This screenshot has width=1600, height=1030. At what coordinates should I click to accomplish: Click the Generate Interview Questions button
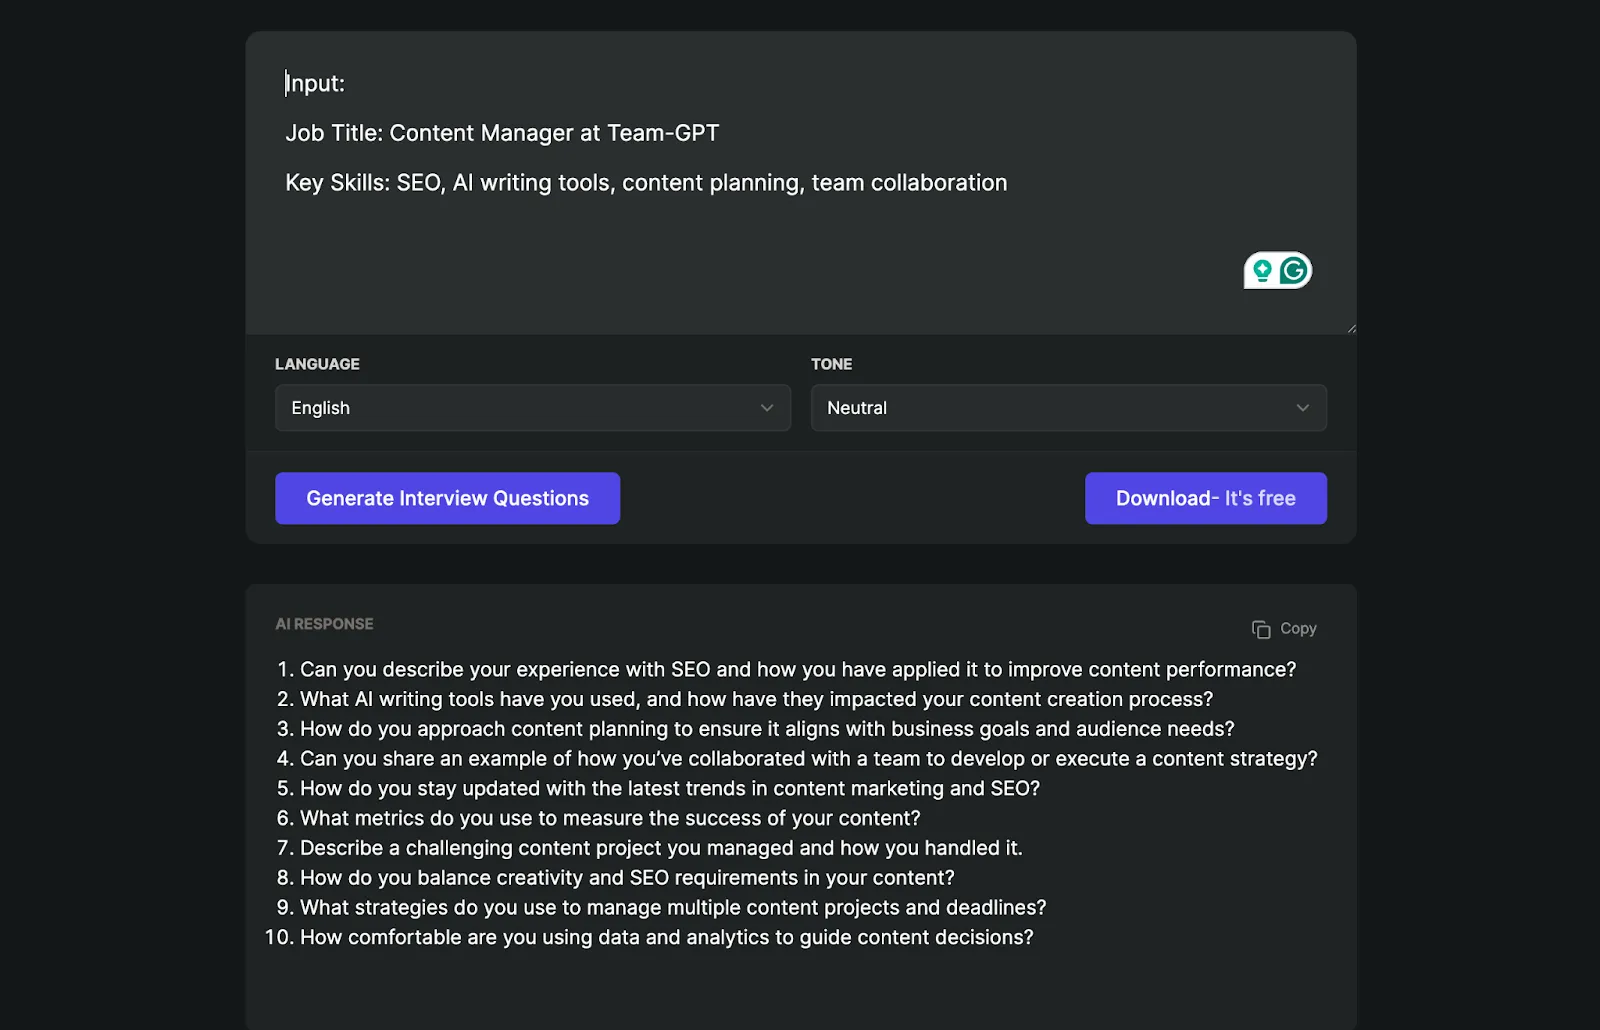pos(447,498)
